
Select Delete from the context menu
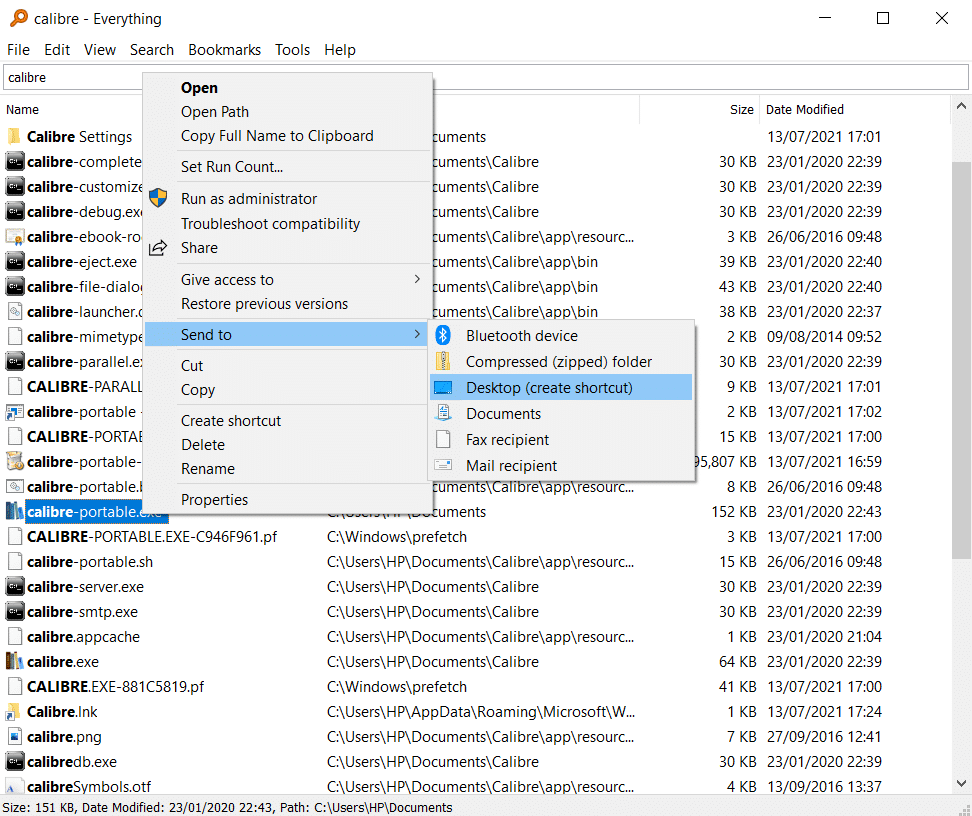[288, 445]
